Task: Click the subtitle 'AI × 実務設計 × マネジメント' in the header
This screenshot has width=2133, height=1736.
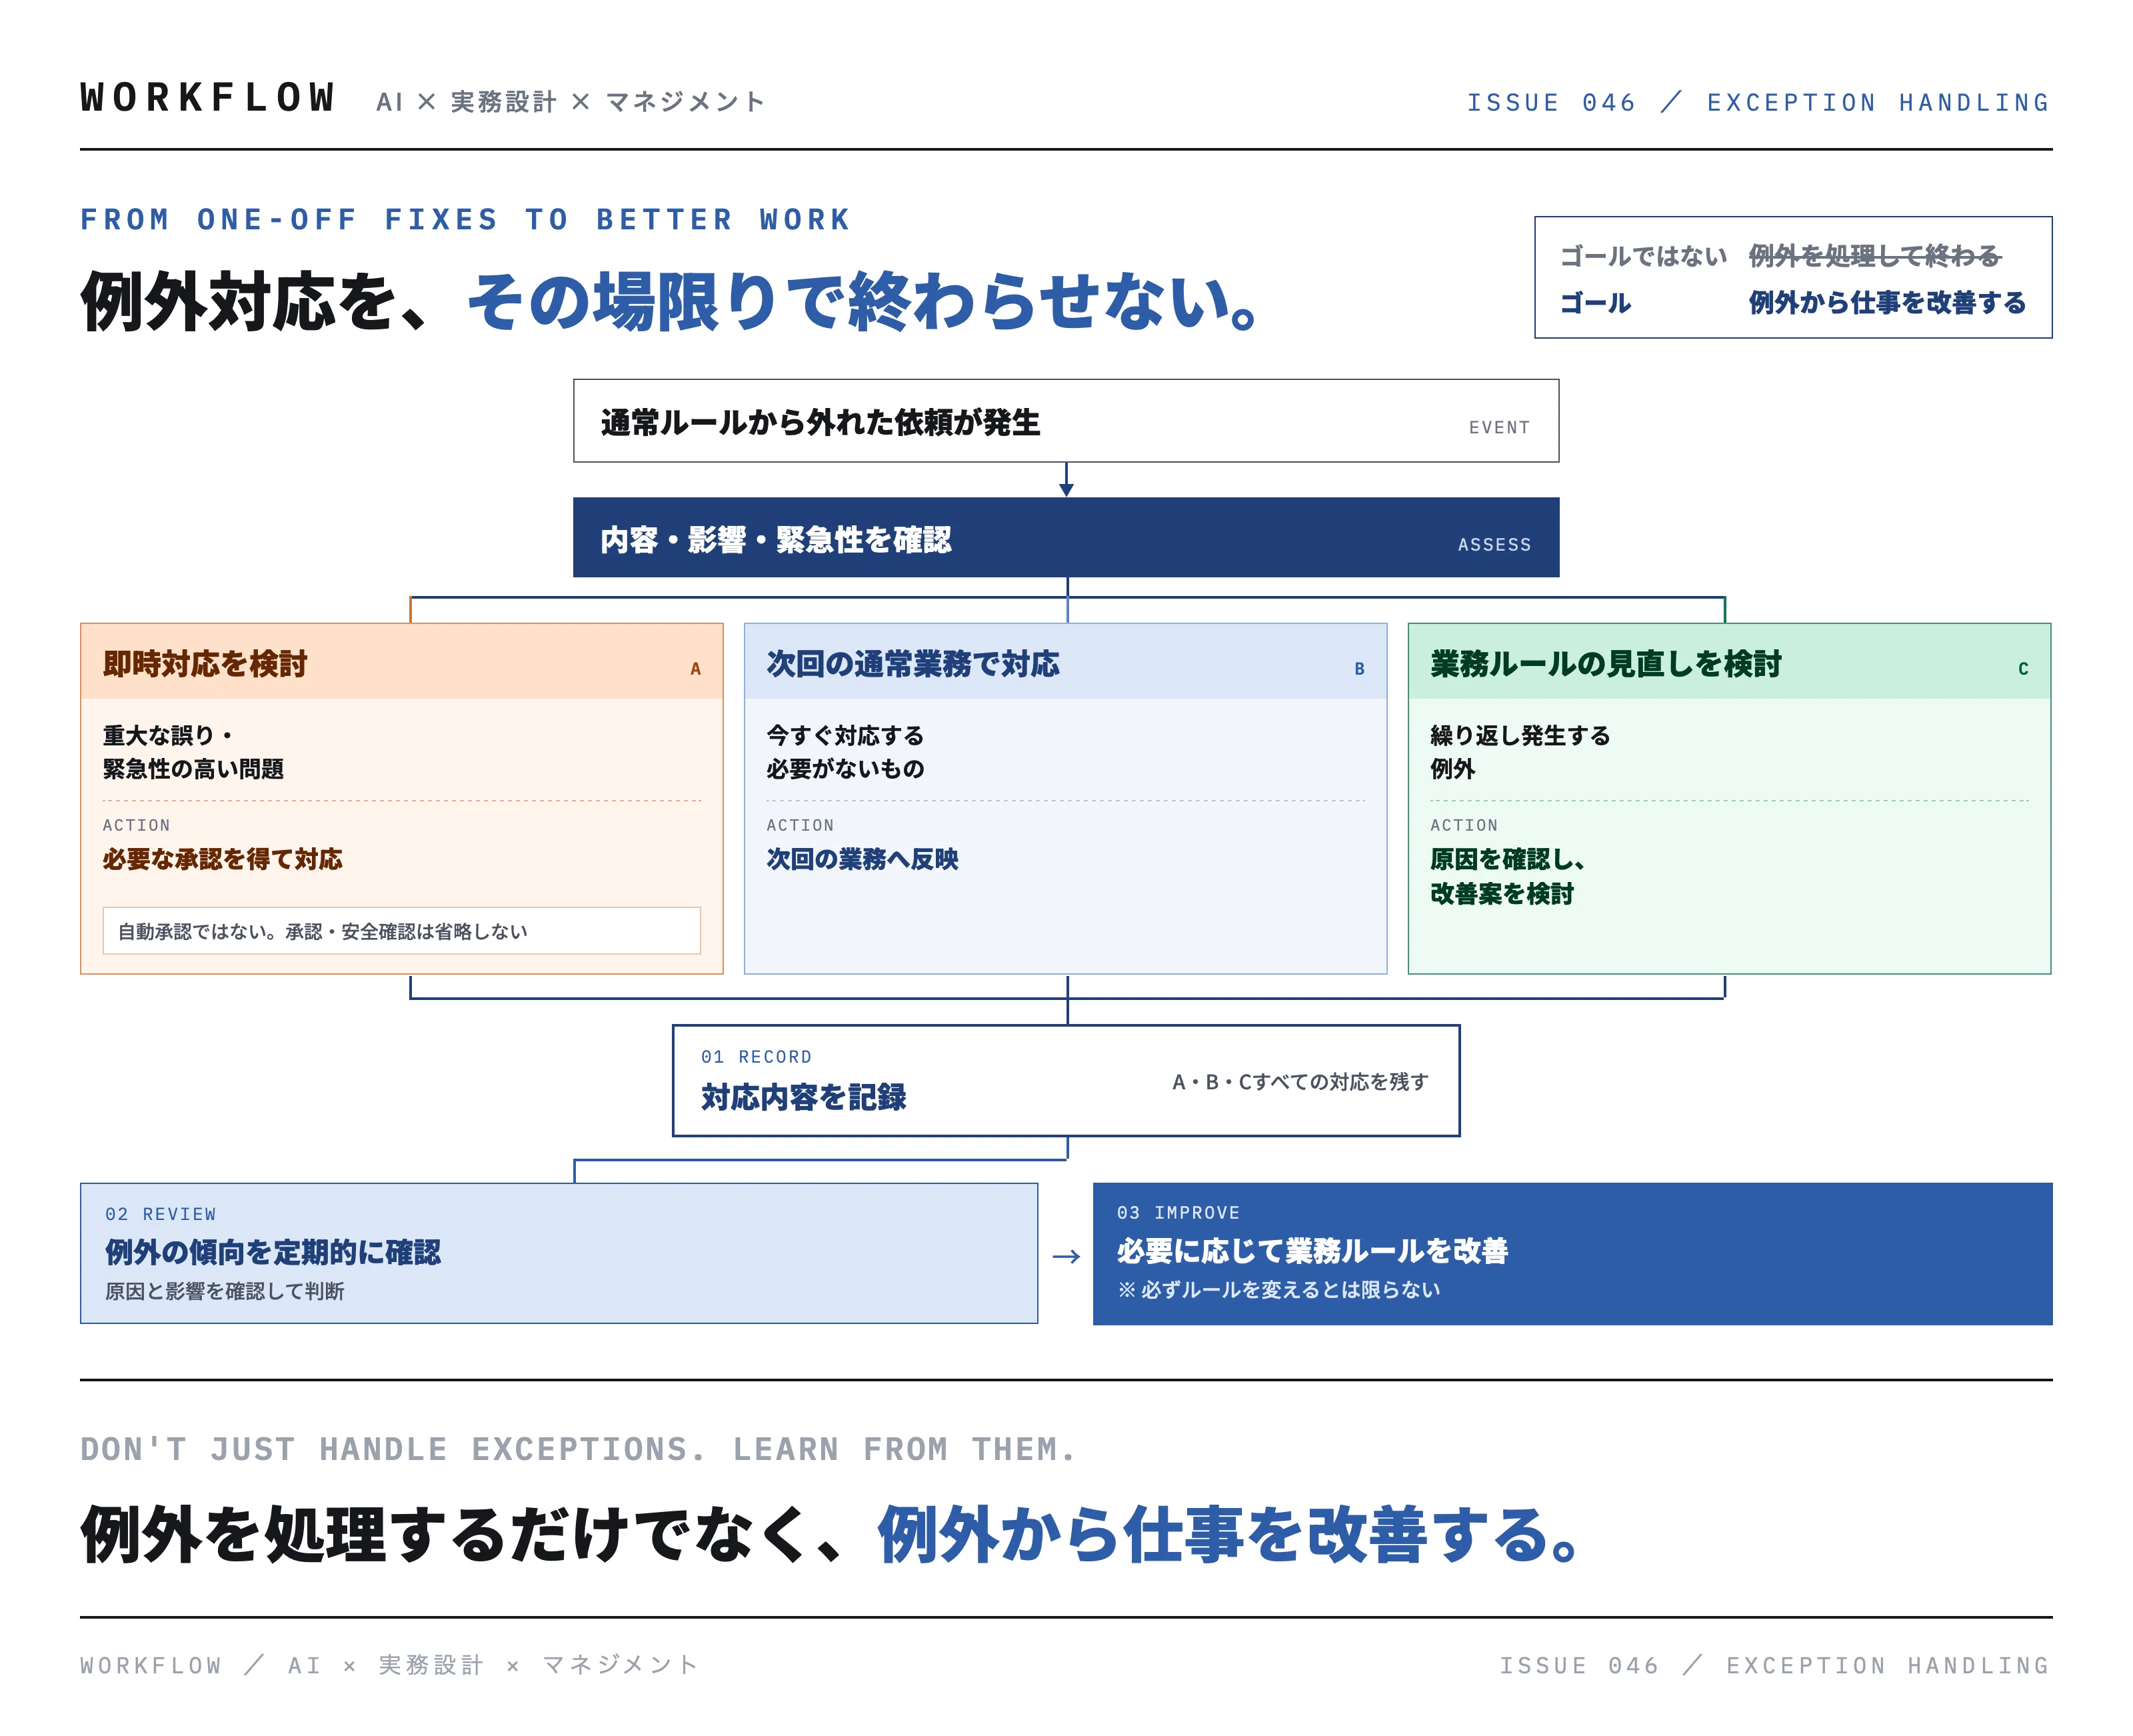Action: [571, 102]
